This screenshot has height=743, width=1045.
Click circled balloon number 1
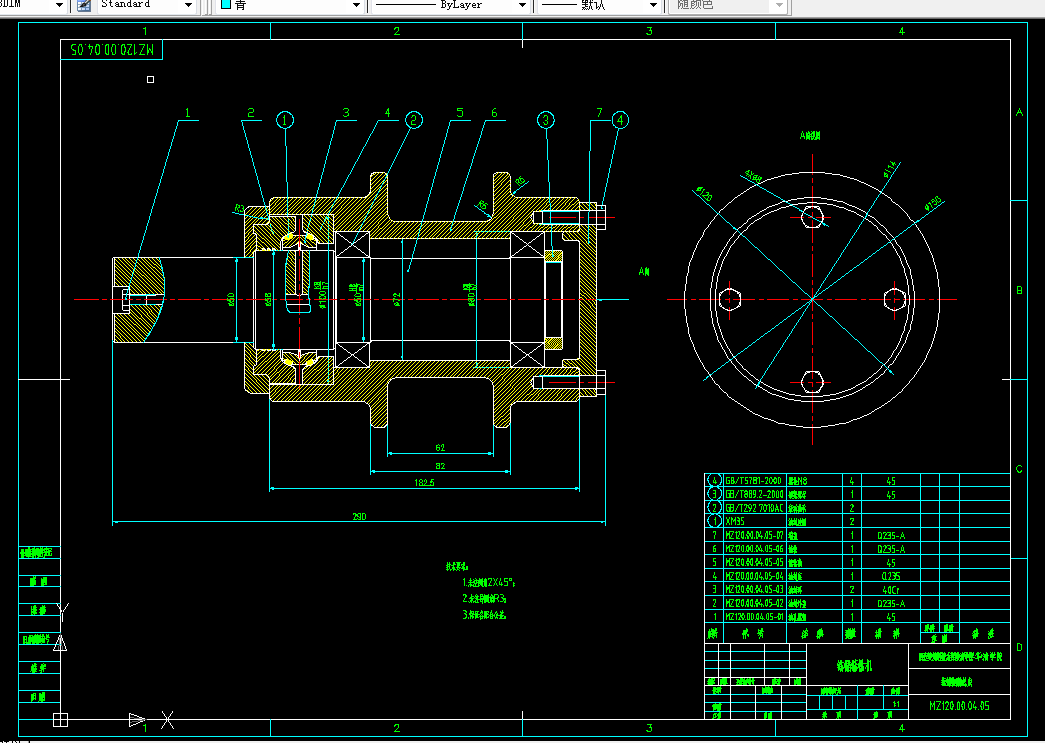pos(285,120)
